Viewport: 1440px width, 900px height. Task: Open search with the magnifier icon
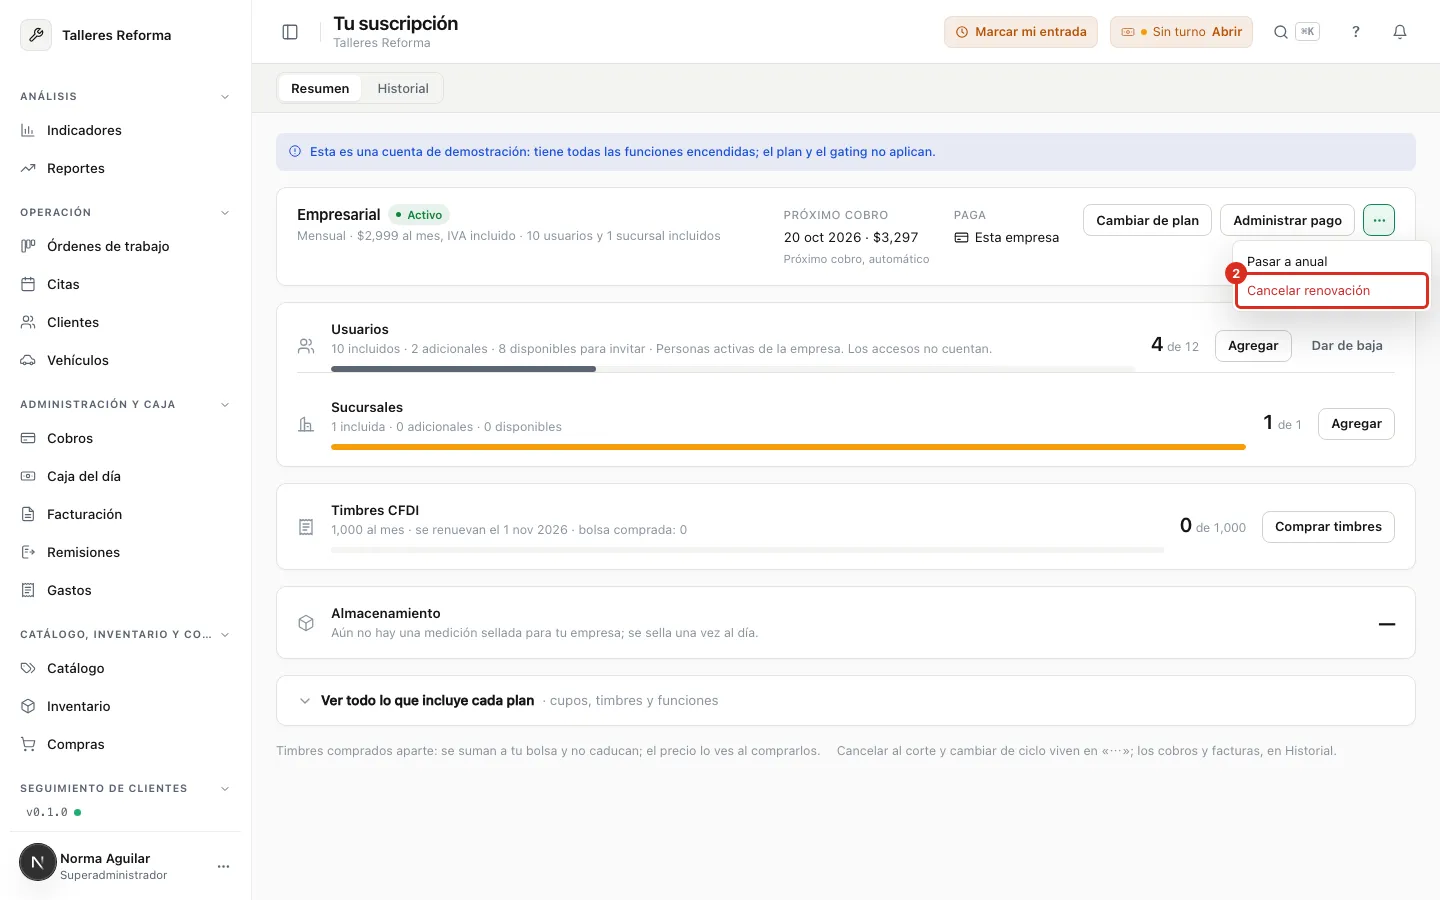click(x=1280, y=32)
